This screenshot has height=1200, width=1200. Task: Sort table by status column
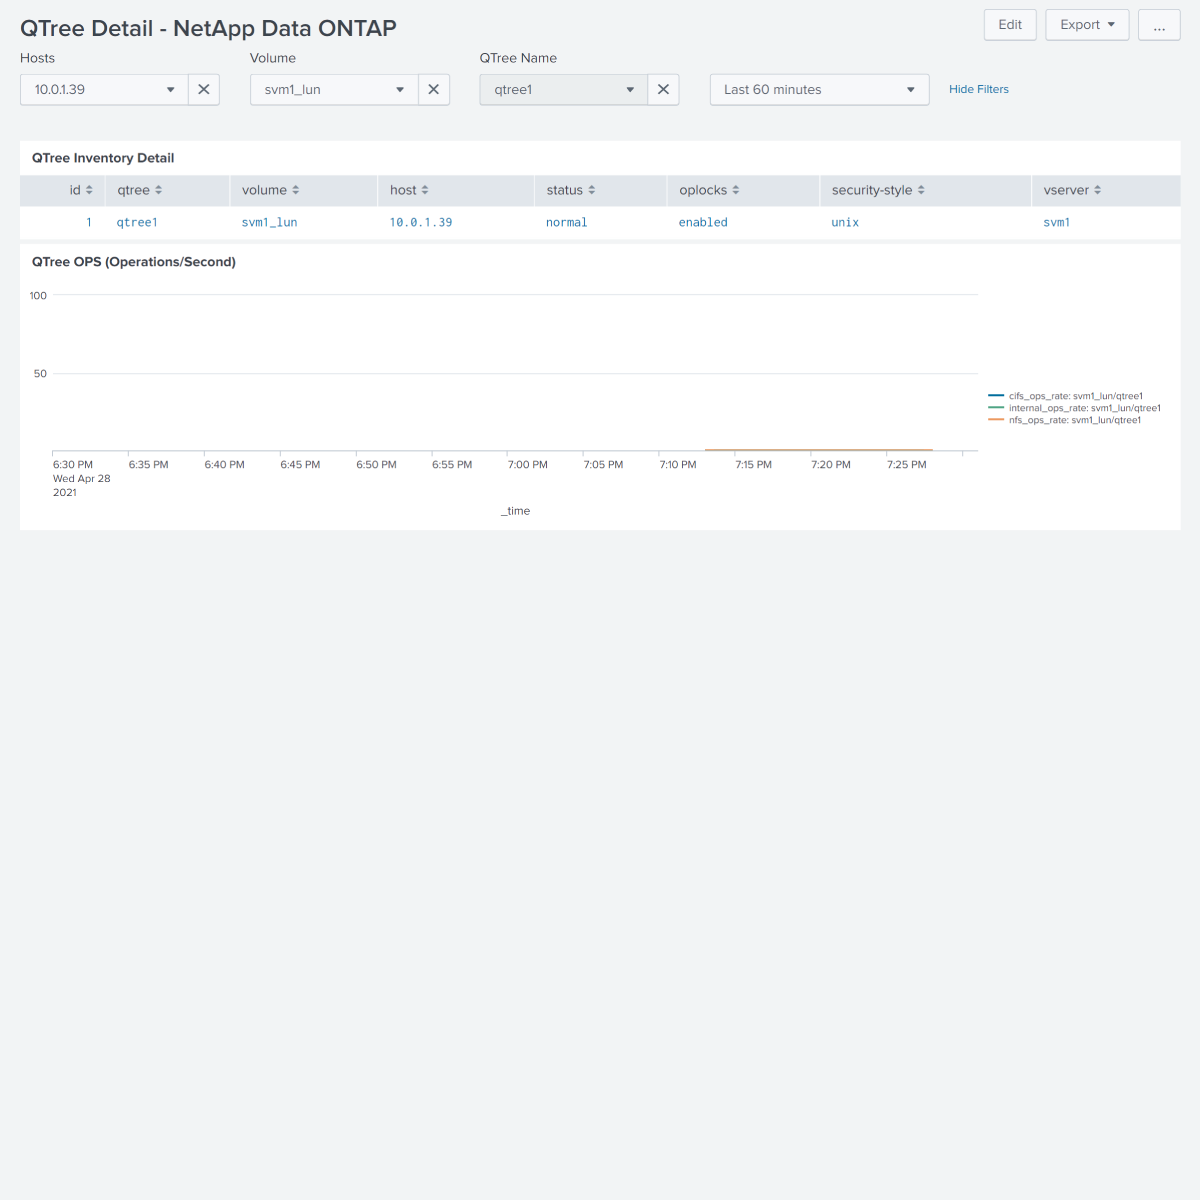(571, 190)
